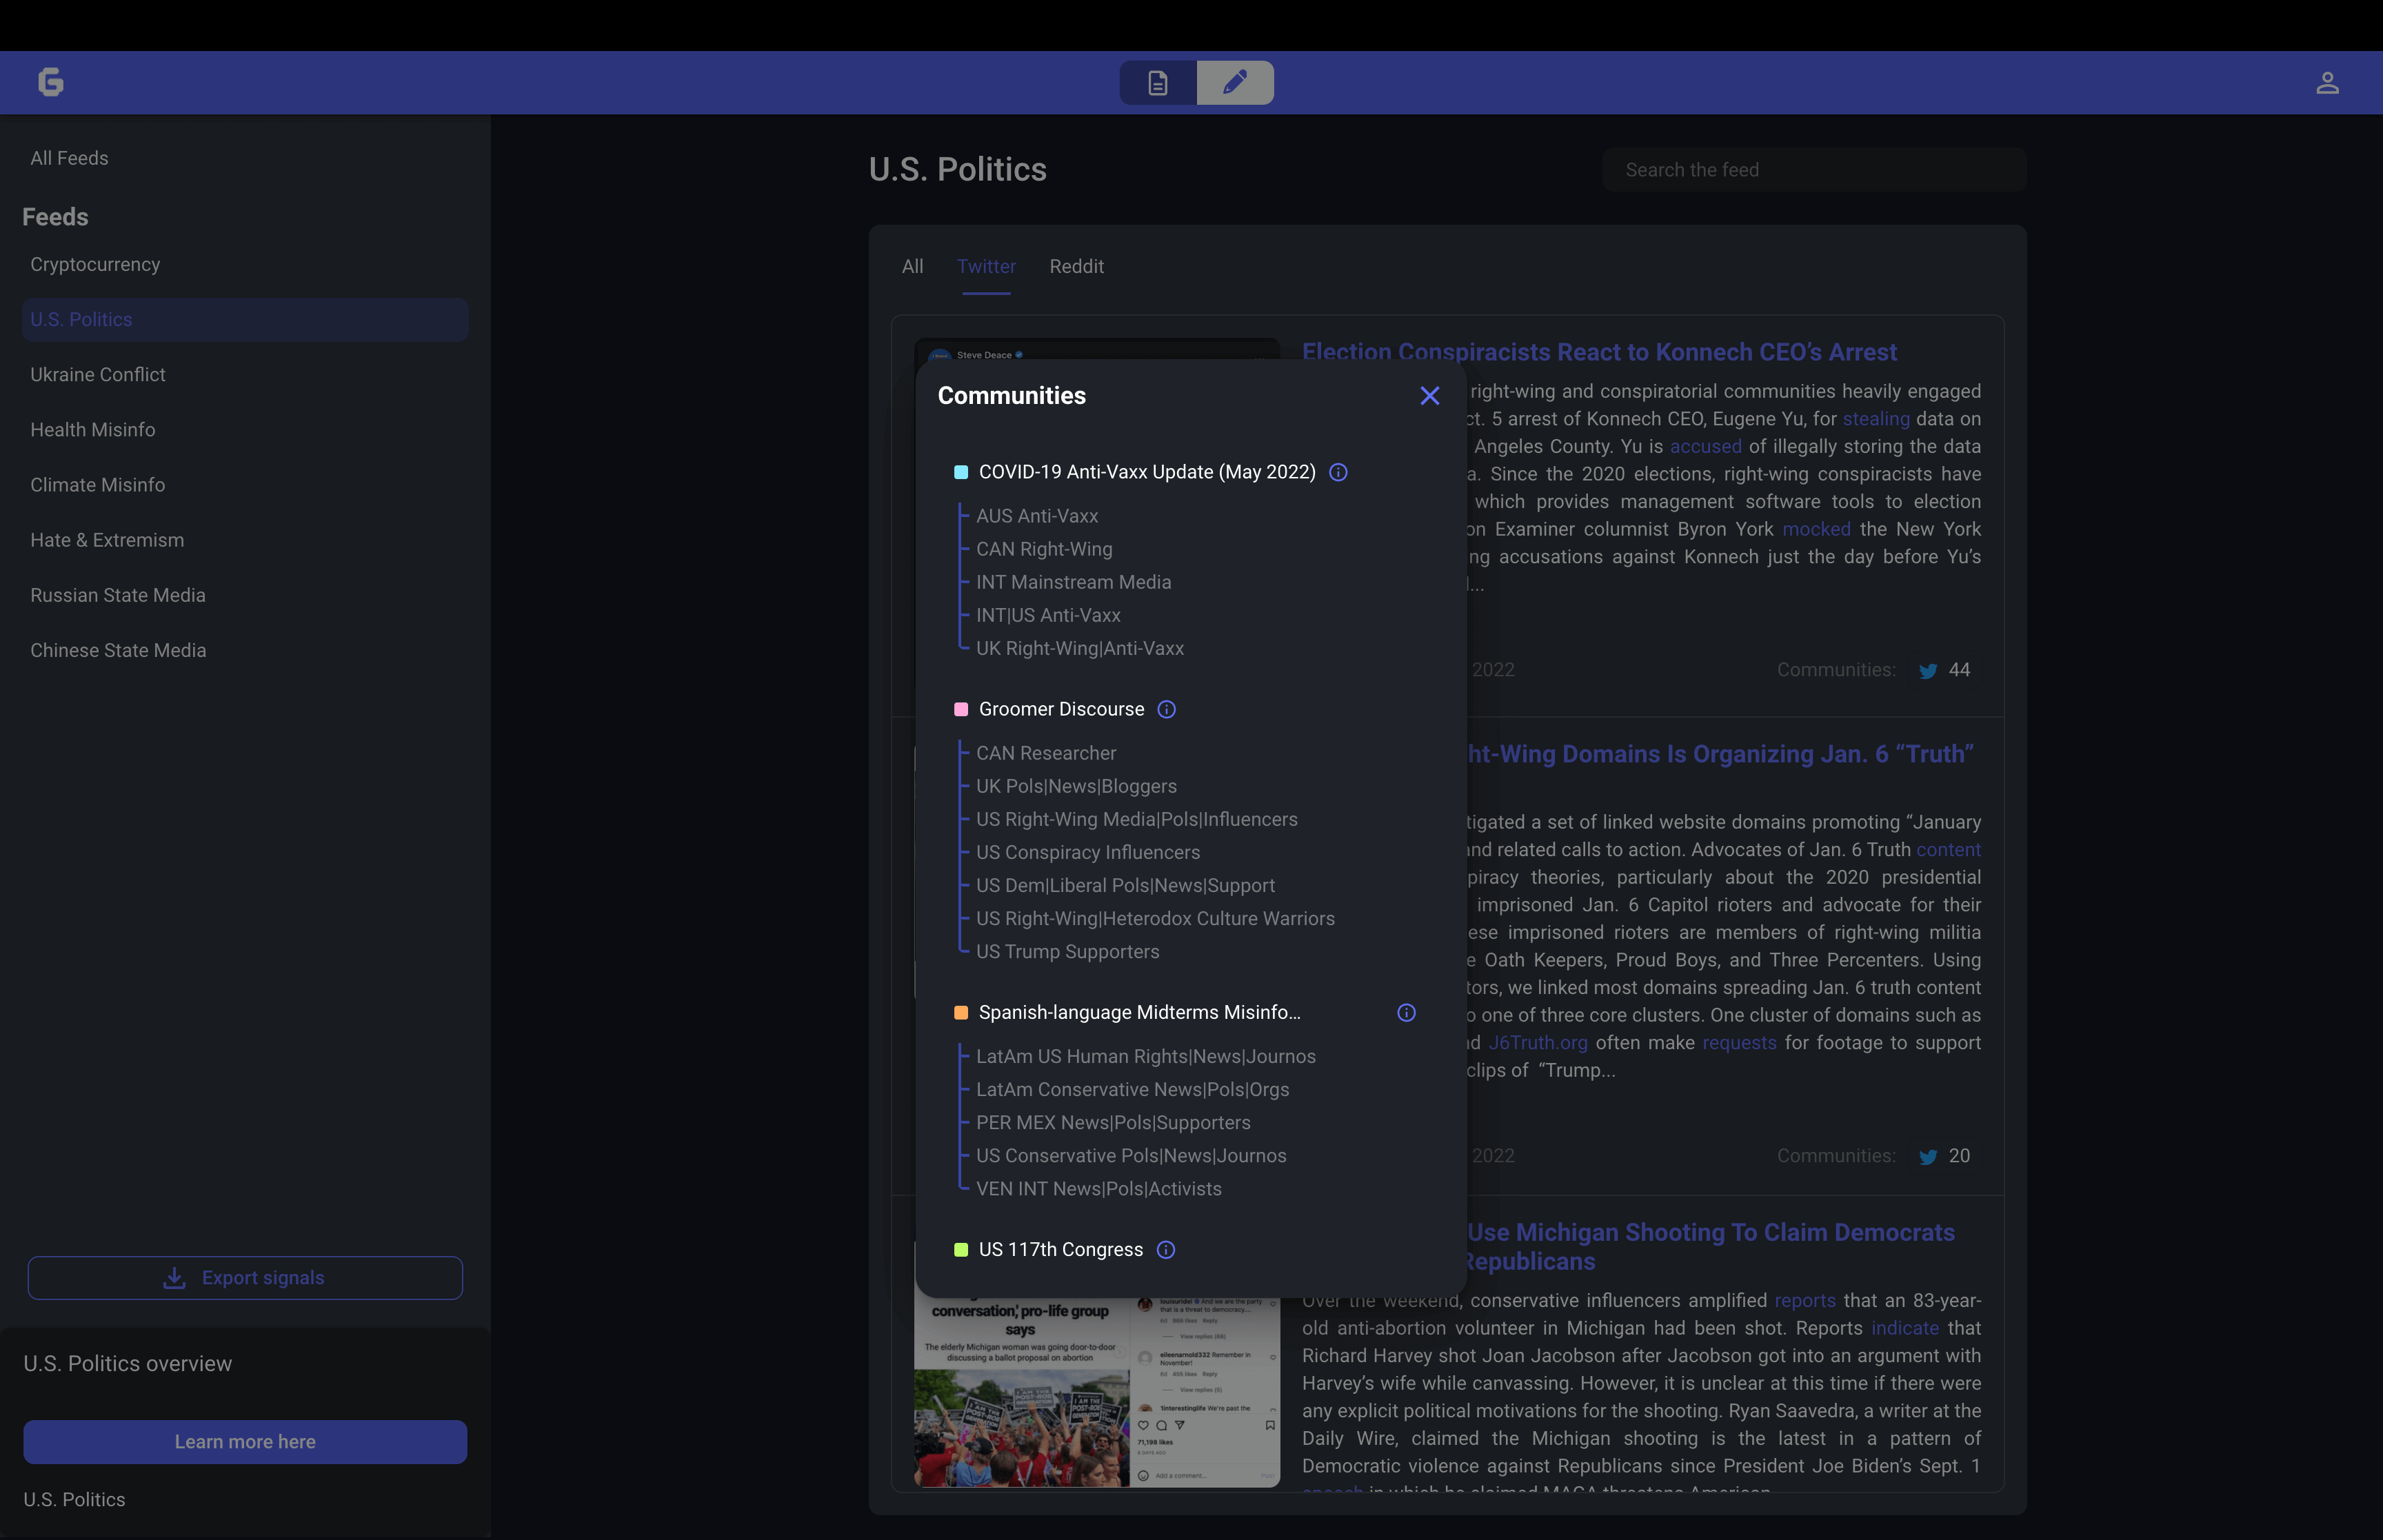Select INT Mainstream Media community
2383x1540 pixels.
(1073, 582)
